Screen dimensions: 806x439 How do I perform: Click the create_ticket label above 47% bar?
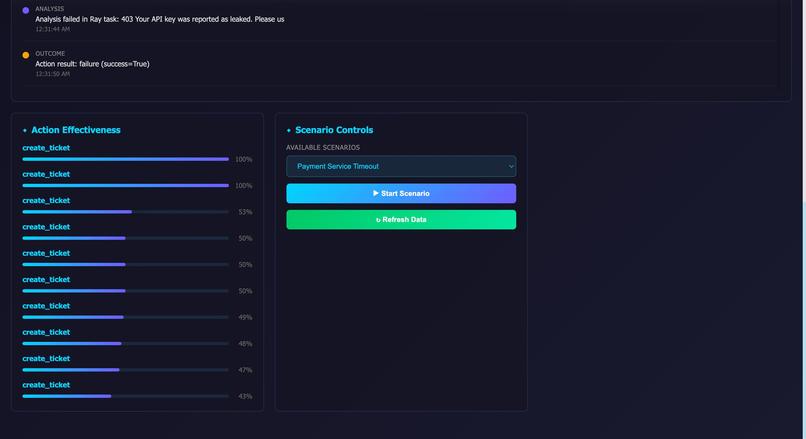[x=46, y=358]
